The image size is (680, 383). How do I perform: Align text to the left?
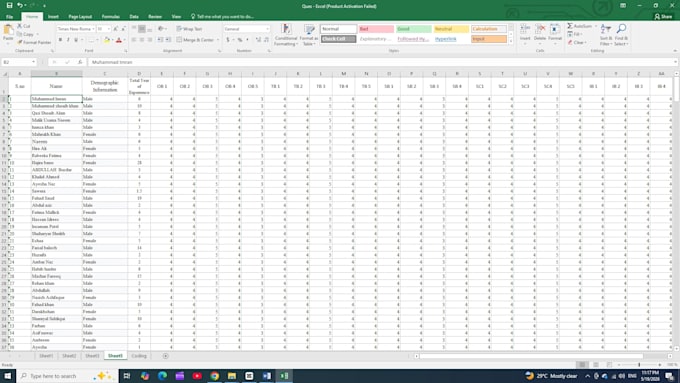(134, 40)
